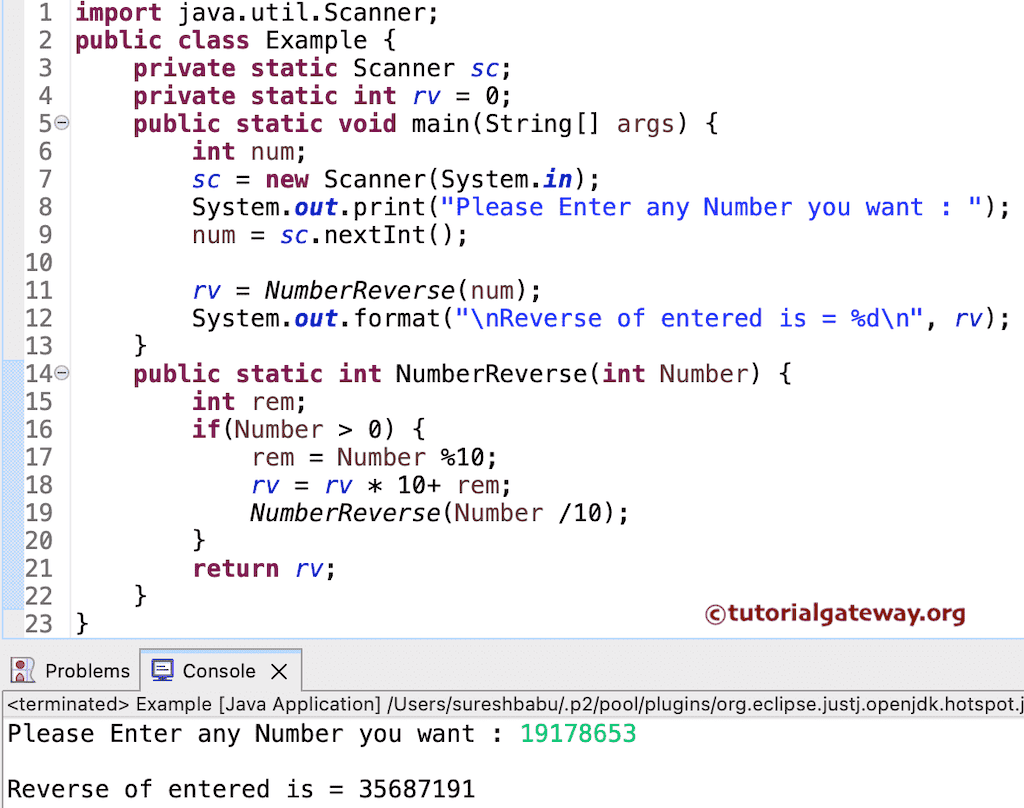Click the Problems tab icon
Viewport: 1024px width, 808px height.
pyautogui.click(x=25, y=671)
